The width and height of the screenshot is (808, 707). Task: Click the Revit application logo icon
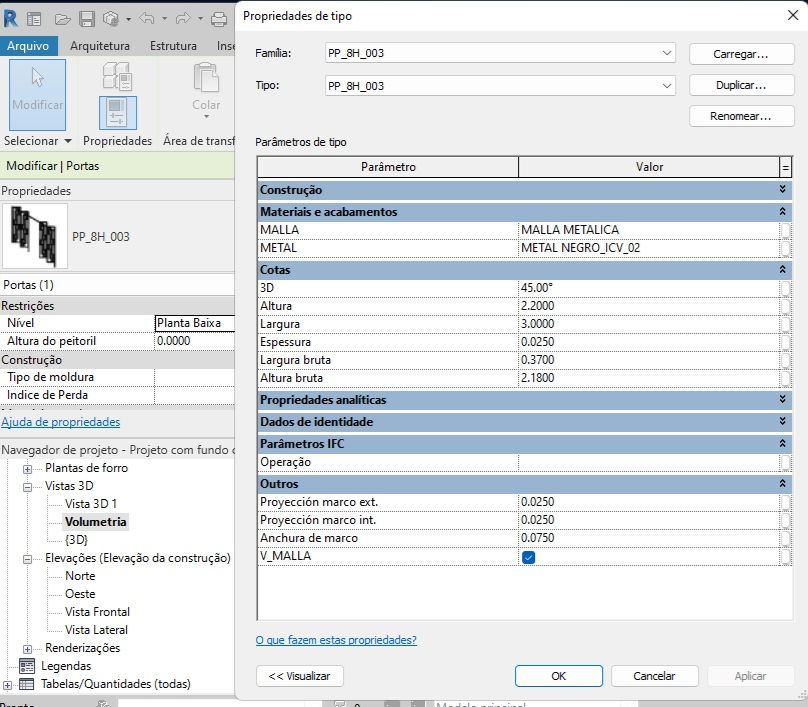pyautogui.click(x=10, y=19)
